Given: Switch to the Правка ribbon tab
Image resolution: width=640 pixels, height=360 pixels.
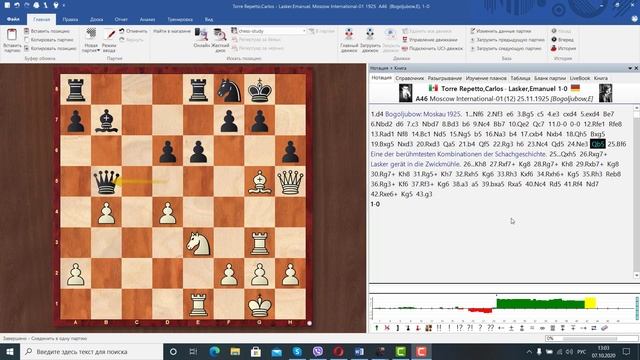Looking at the screenshot, I should [70, 19].
